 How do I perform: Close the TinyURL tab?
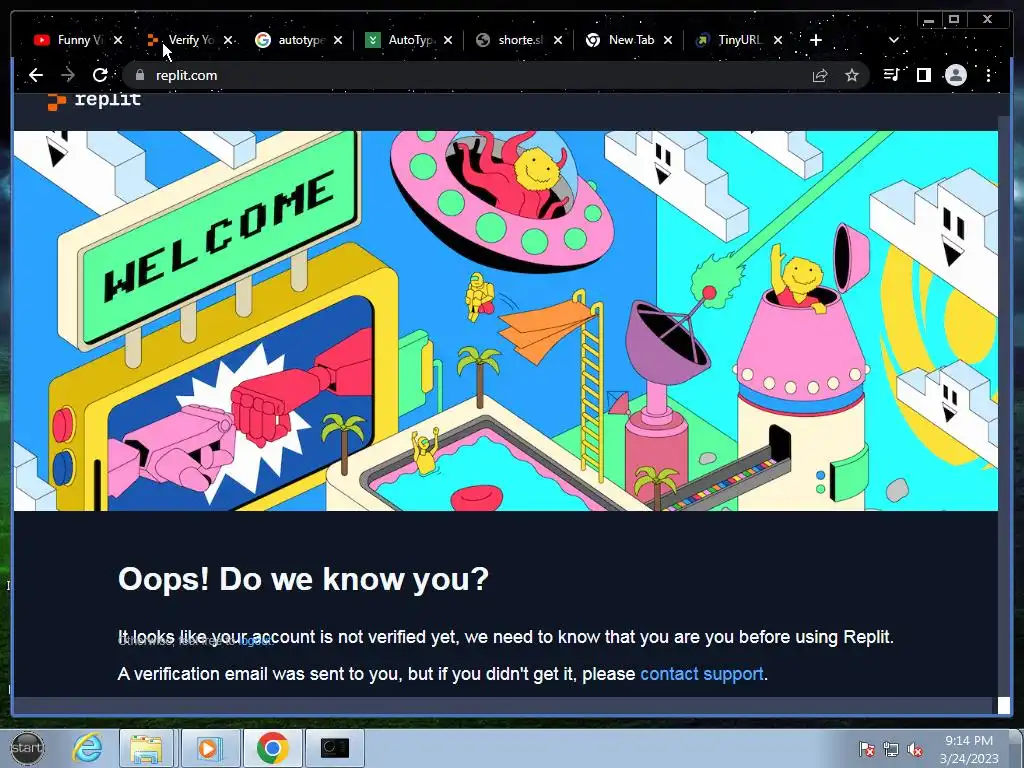click(x=778, y=40)
